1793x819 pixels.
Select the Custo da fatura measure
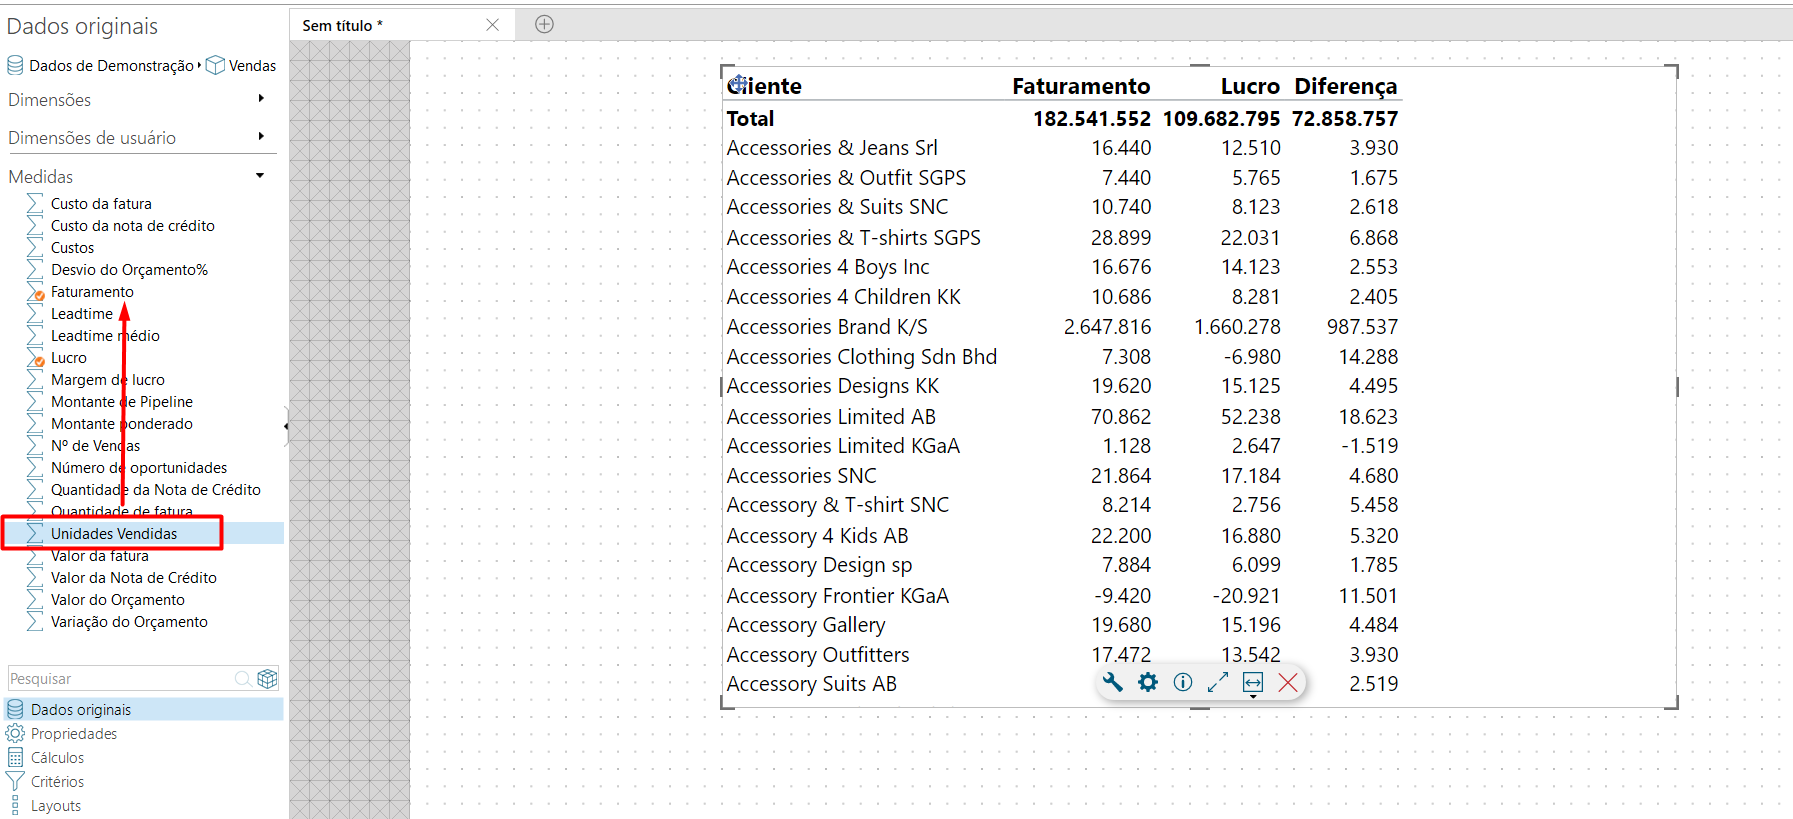coord(101,203)
